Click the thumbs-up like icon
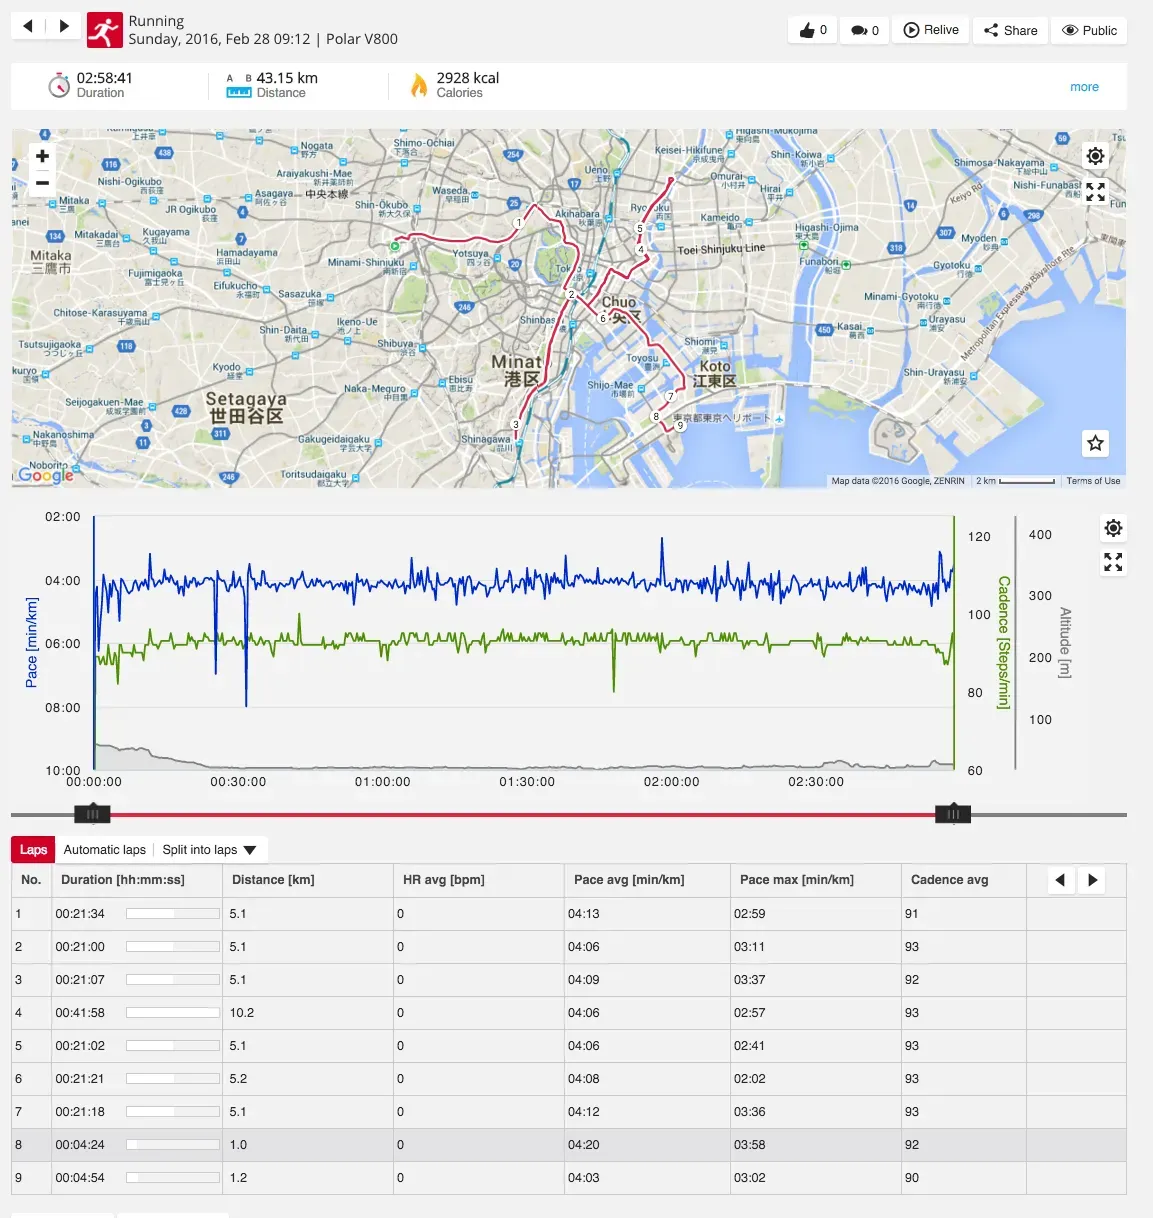1153x1218 pixels. point(806,30)
